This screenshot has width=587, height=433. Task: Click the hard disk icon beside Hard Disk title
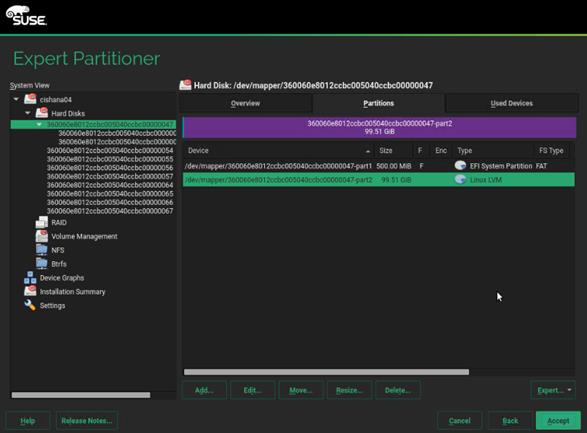185,85
